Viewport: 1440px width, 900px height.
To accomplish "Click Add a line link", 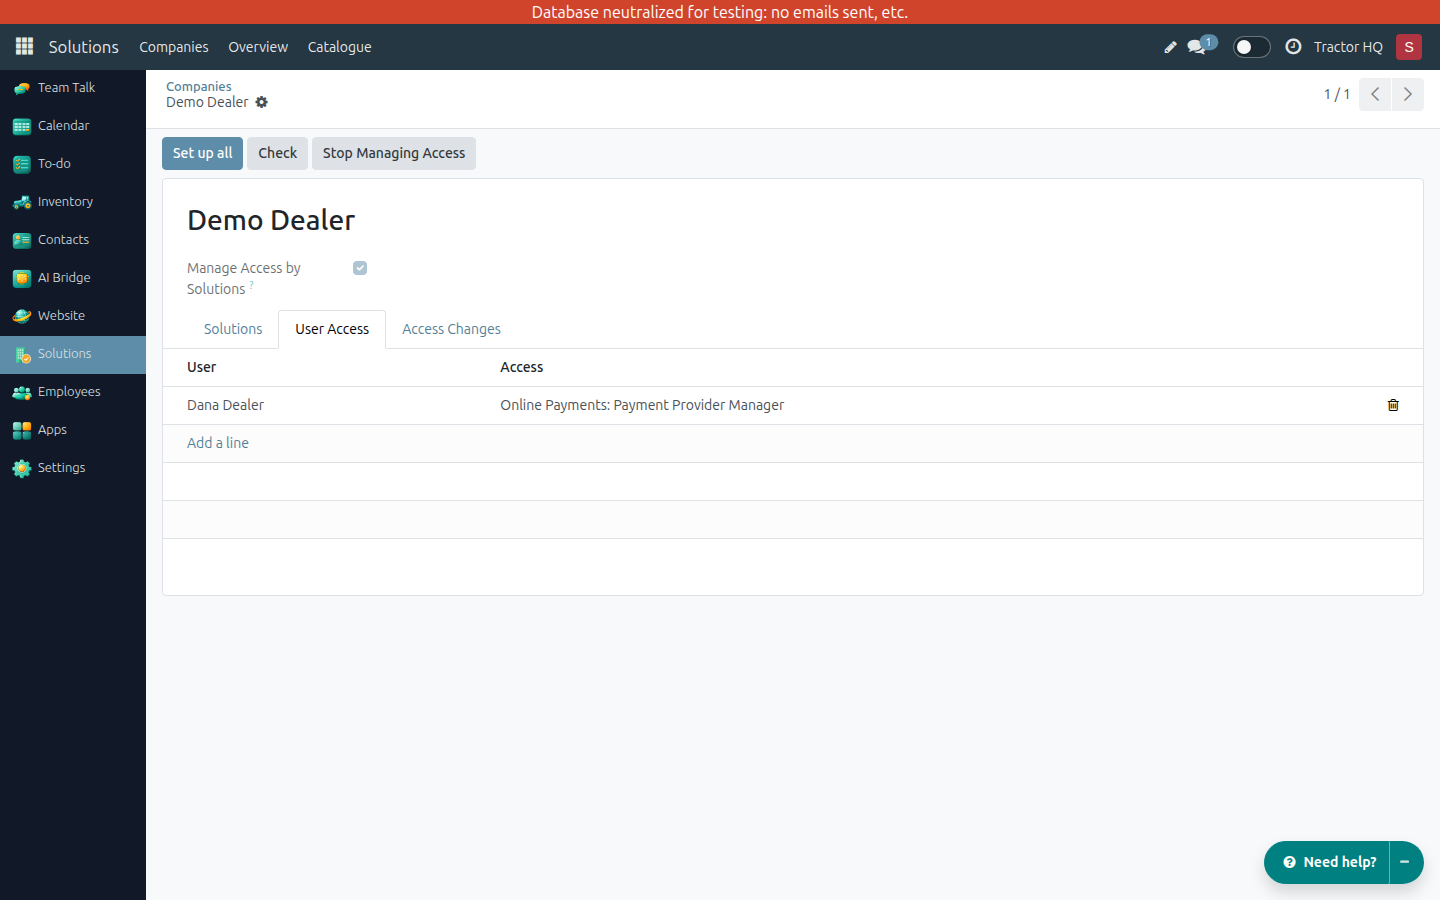I will pyautogui.click(x=218, y=443).
